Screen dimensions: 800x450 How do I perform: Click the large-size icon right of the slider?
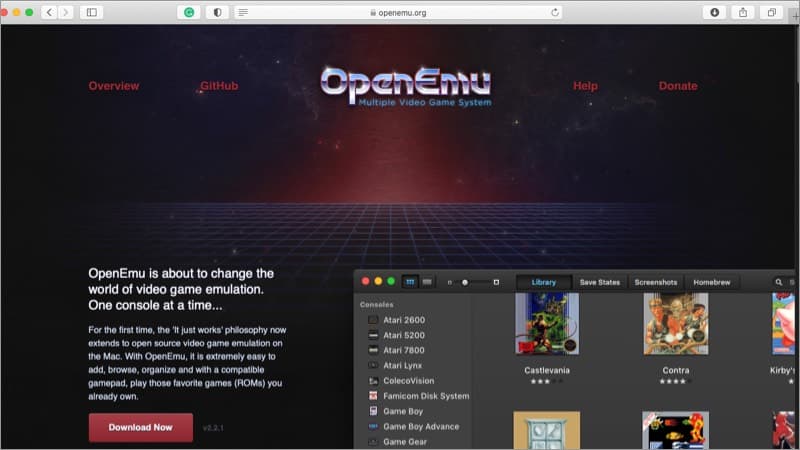(x=496, y=282)
